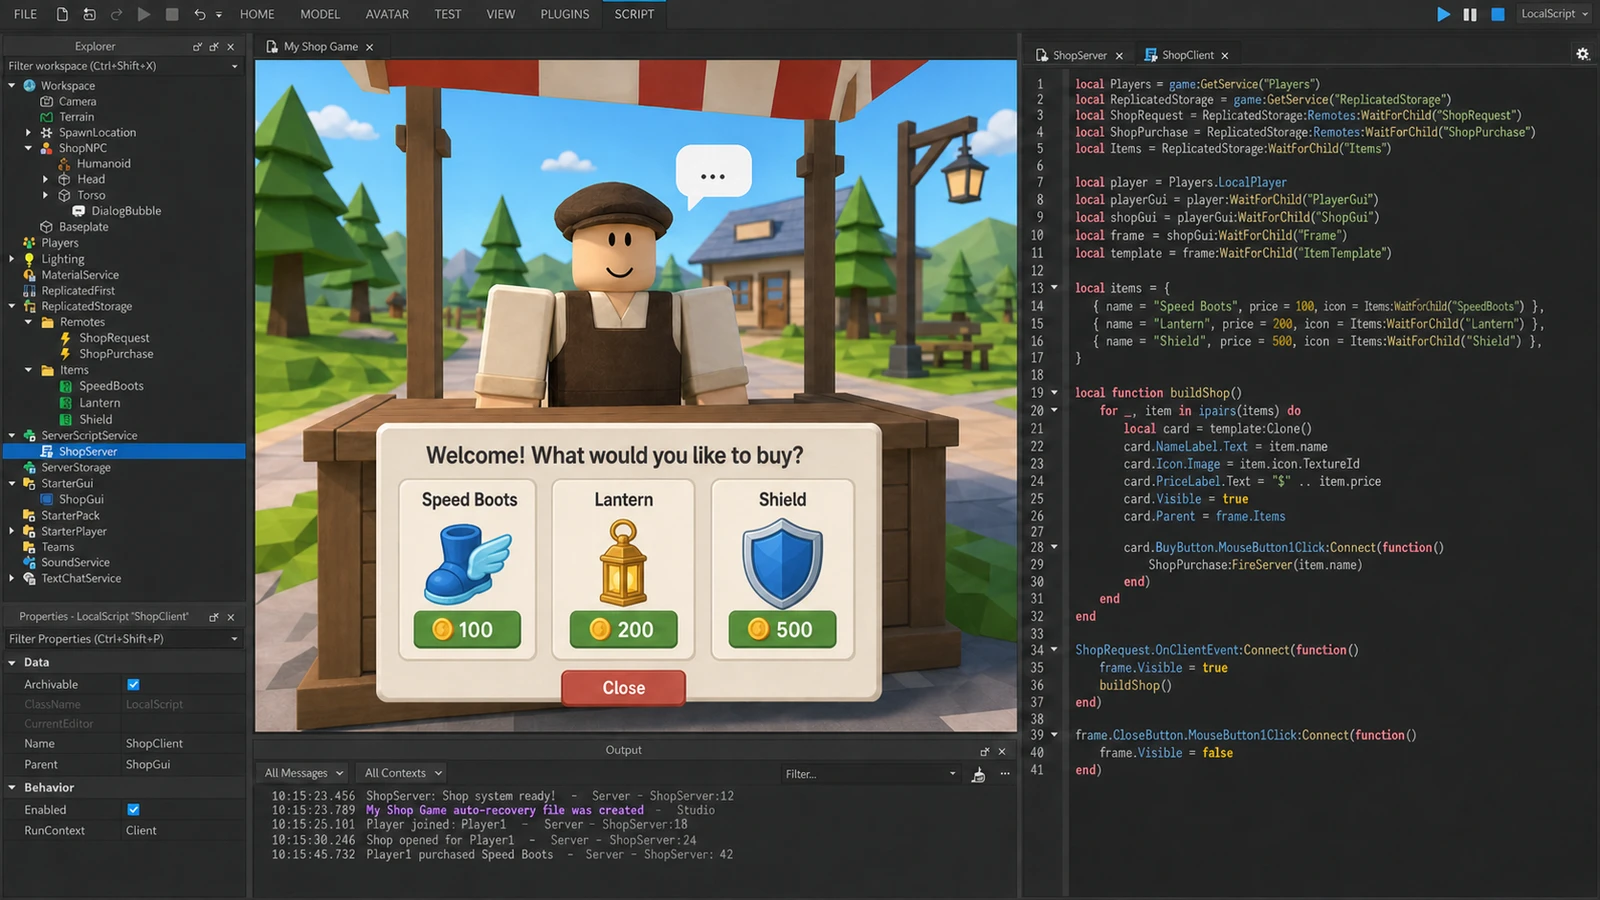1600x900 pixels.
Task: Collapse the Workspace tree node
Action: (12, 86)
